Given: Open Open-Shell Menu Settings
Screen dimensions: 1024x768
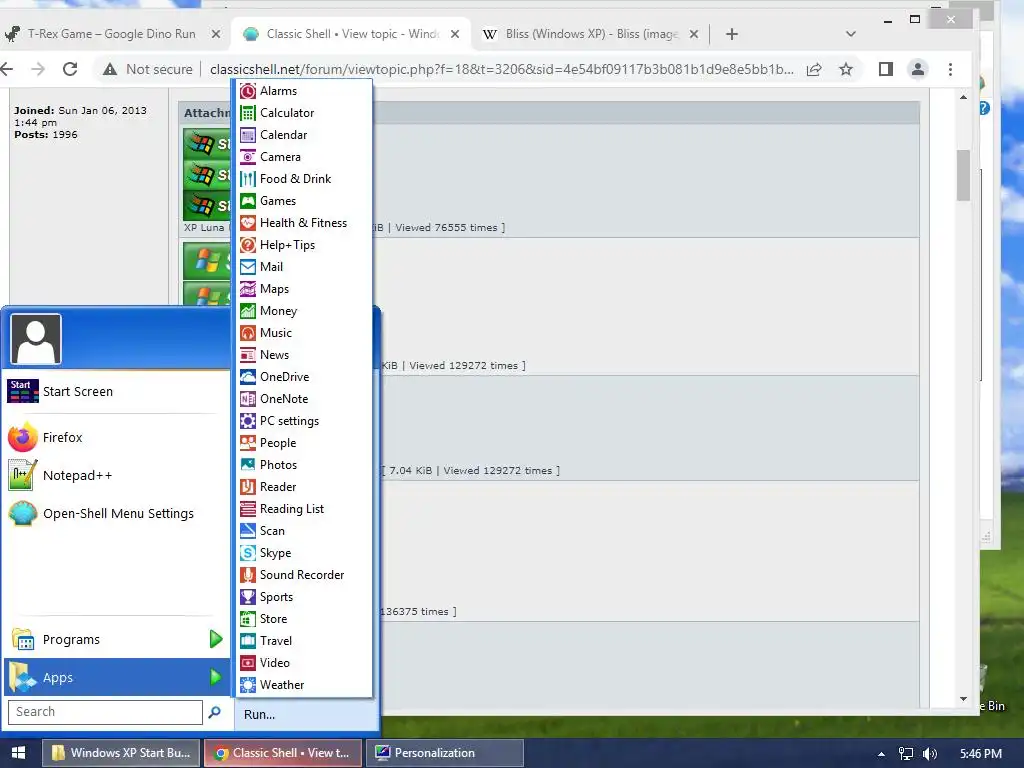Looking at the screenshot, I should [118, 513].
